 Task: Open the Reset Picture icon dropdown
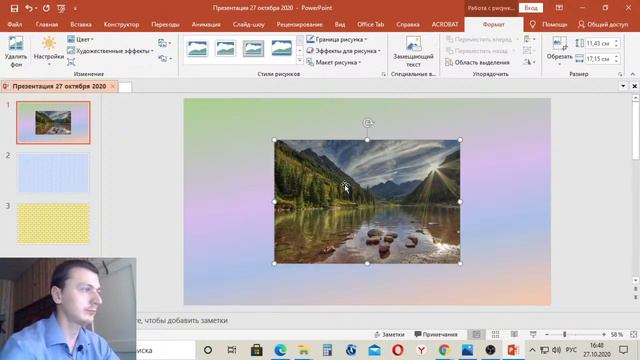tap(164, 59)
